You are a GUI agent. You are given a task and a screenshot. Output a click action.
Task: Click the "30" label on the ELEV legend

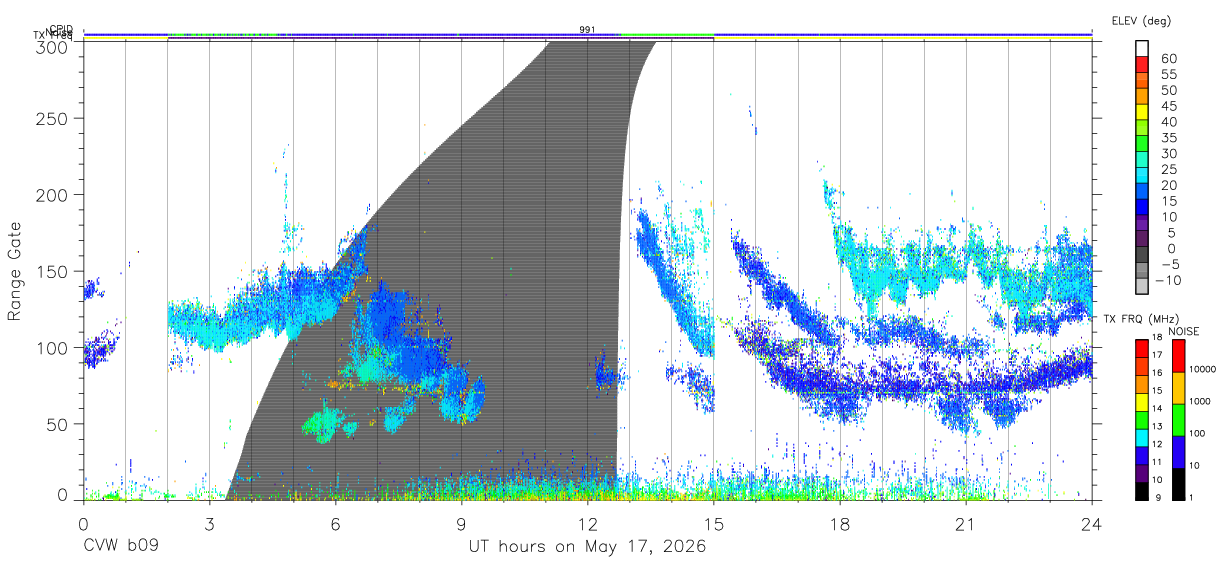coord(1168,154)
